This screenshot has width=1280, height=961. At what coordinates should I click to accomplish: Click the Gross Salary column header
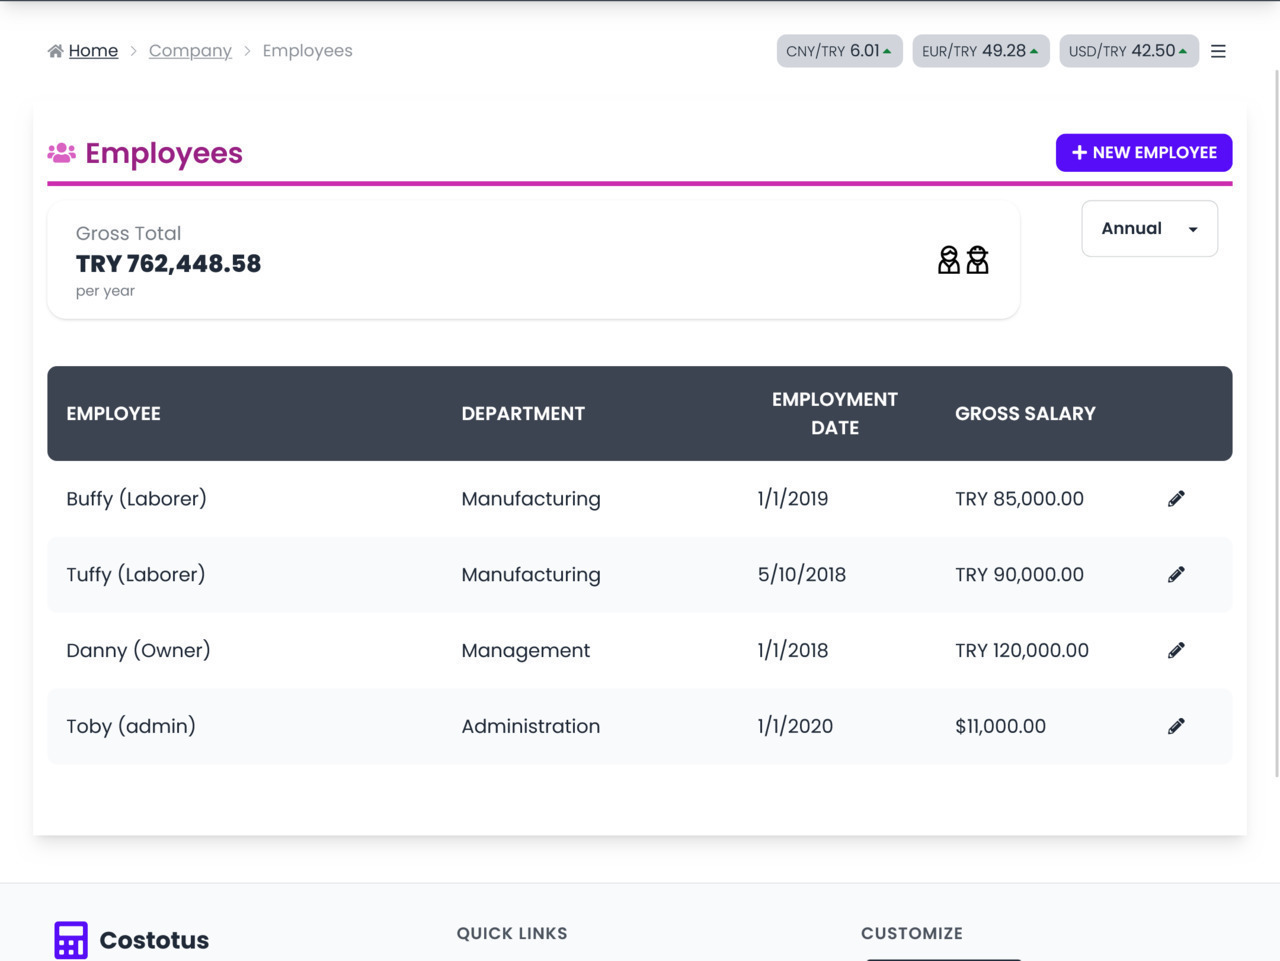(x=1025, y=414)
